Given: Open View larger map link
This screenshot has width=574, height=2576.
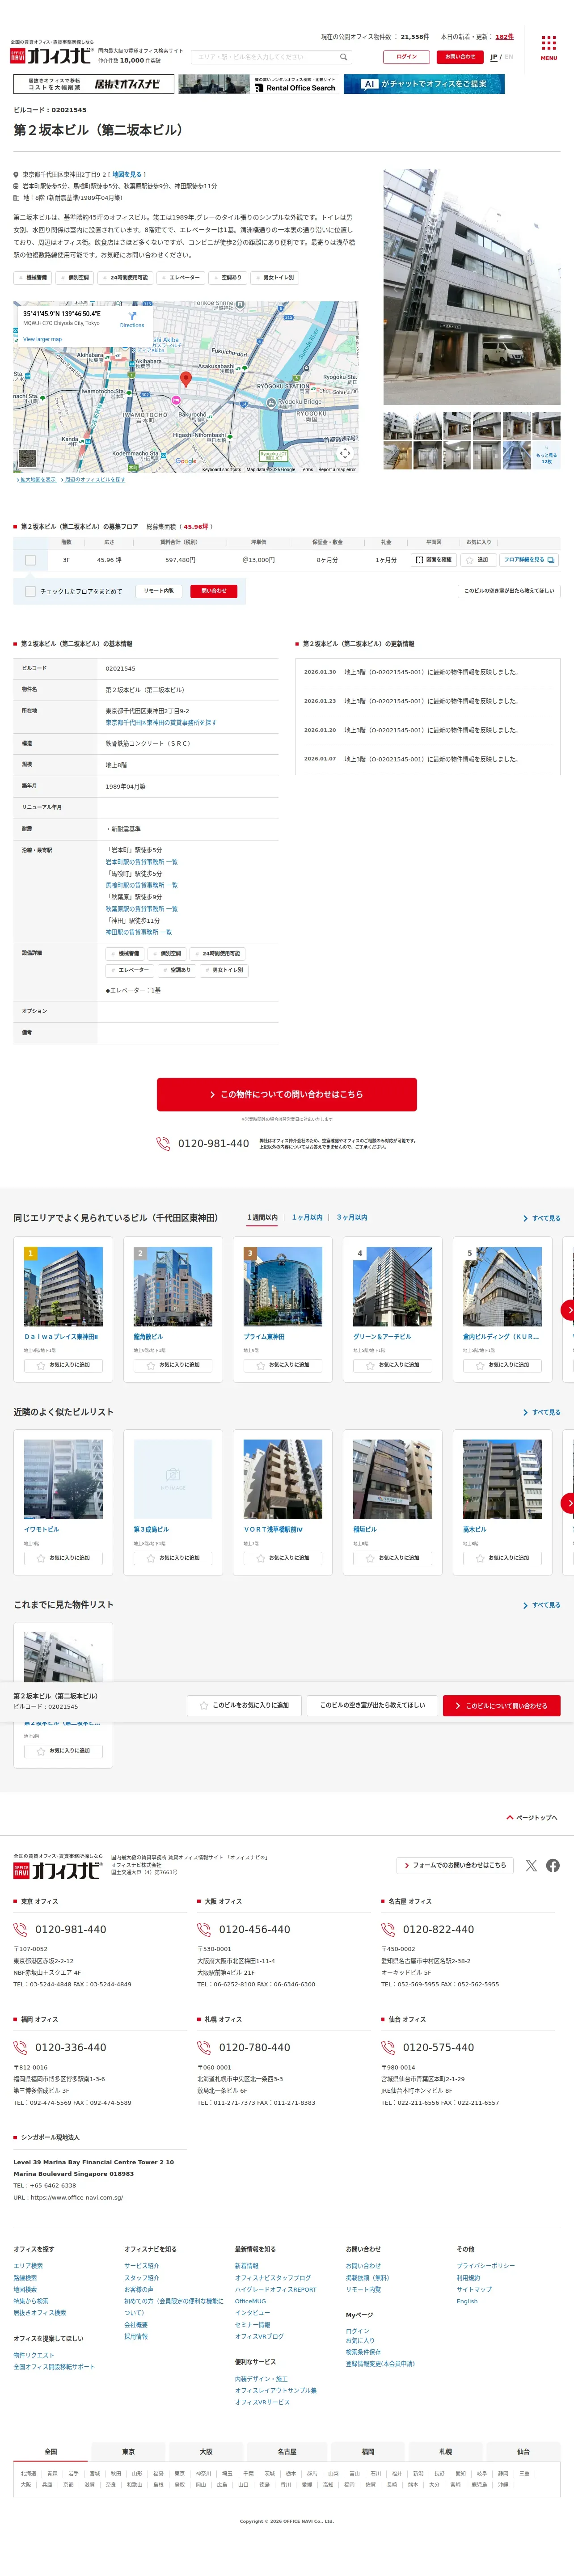Looking at the screenshot, I should pos(43,339).
